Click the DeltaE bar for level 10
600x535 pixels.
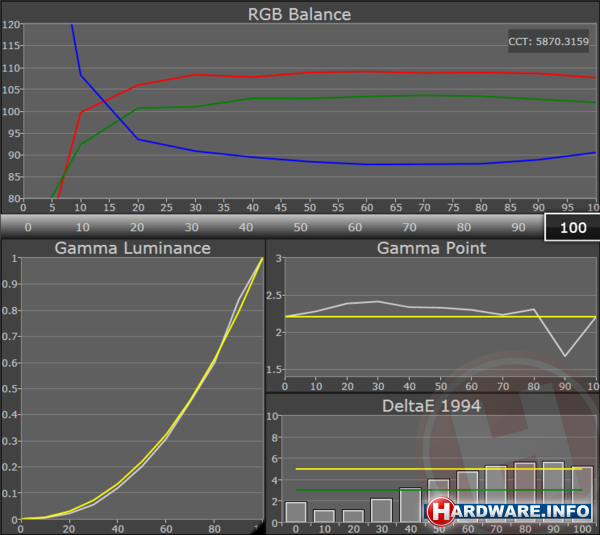tap(324, 516)
